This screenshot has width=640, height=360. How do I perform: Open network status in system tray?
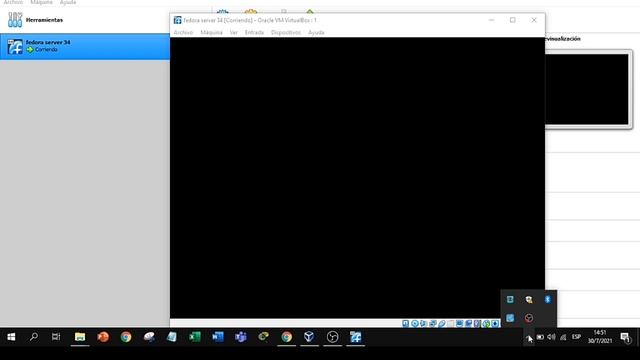tap(563, 337)
